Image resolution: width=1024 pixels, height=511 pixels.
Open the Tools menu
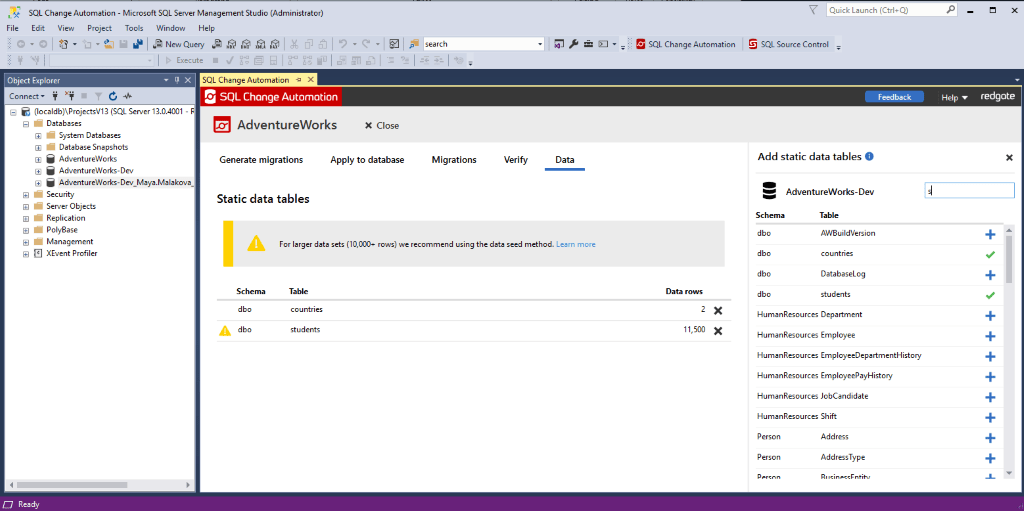pos(134,28)
